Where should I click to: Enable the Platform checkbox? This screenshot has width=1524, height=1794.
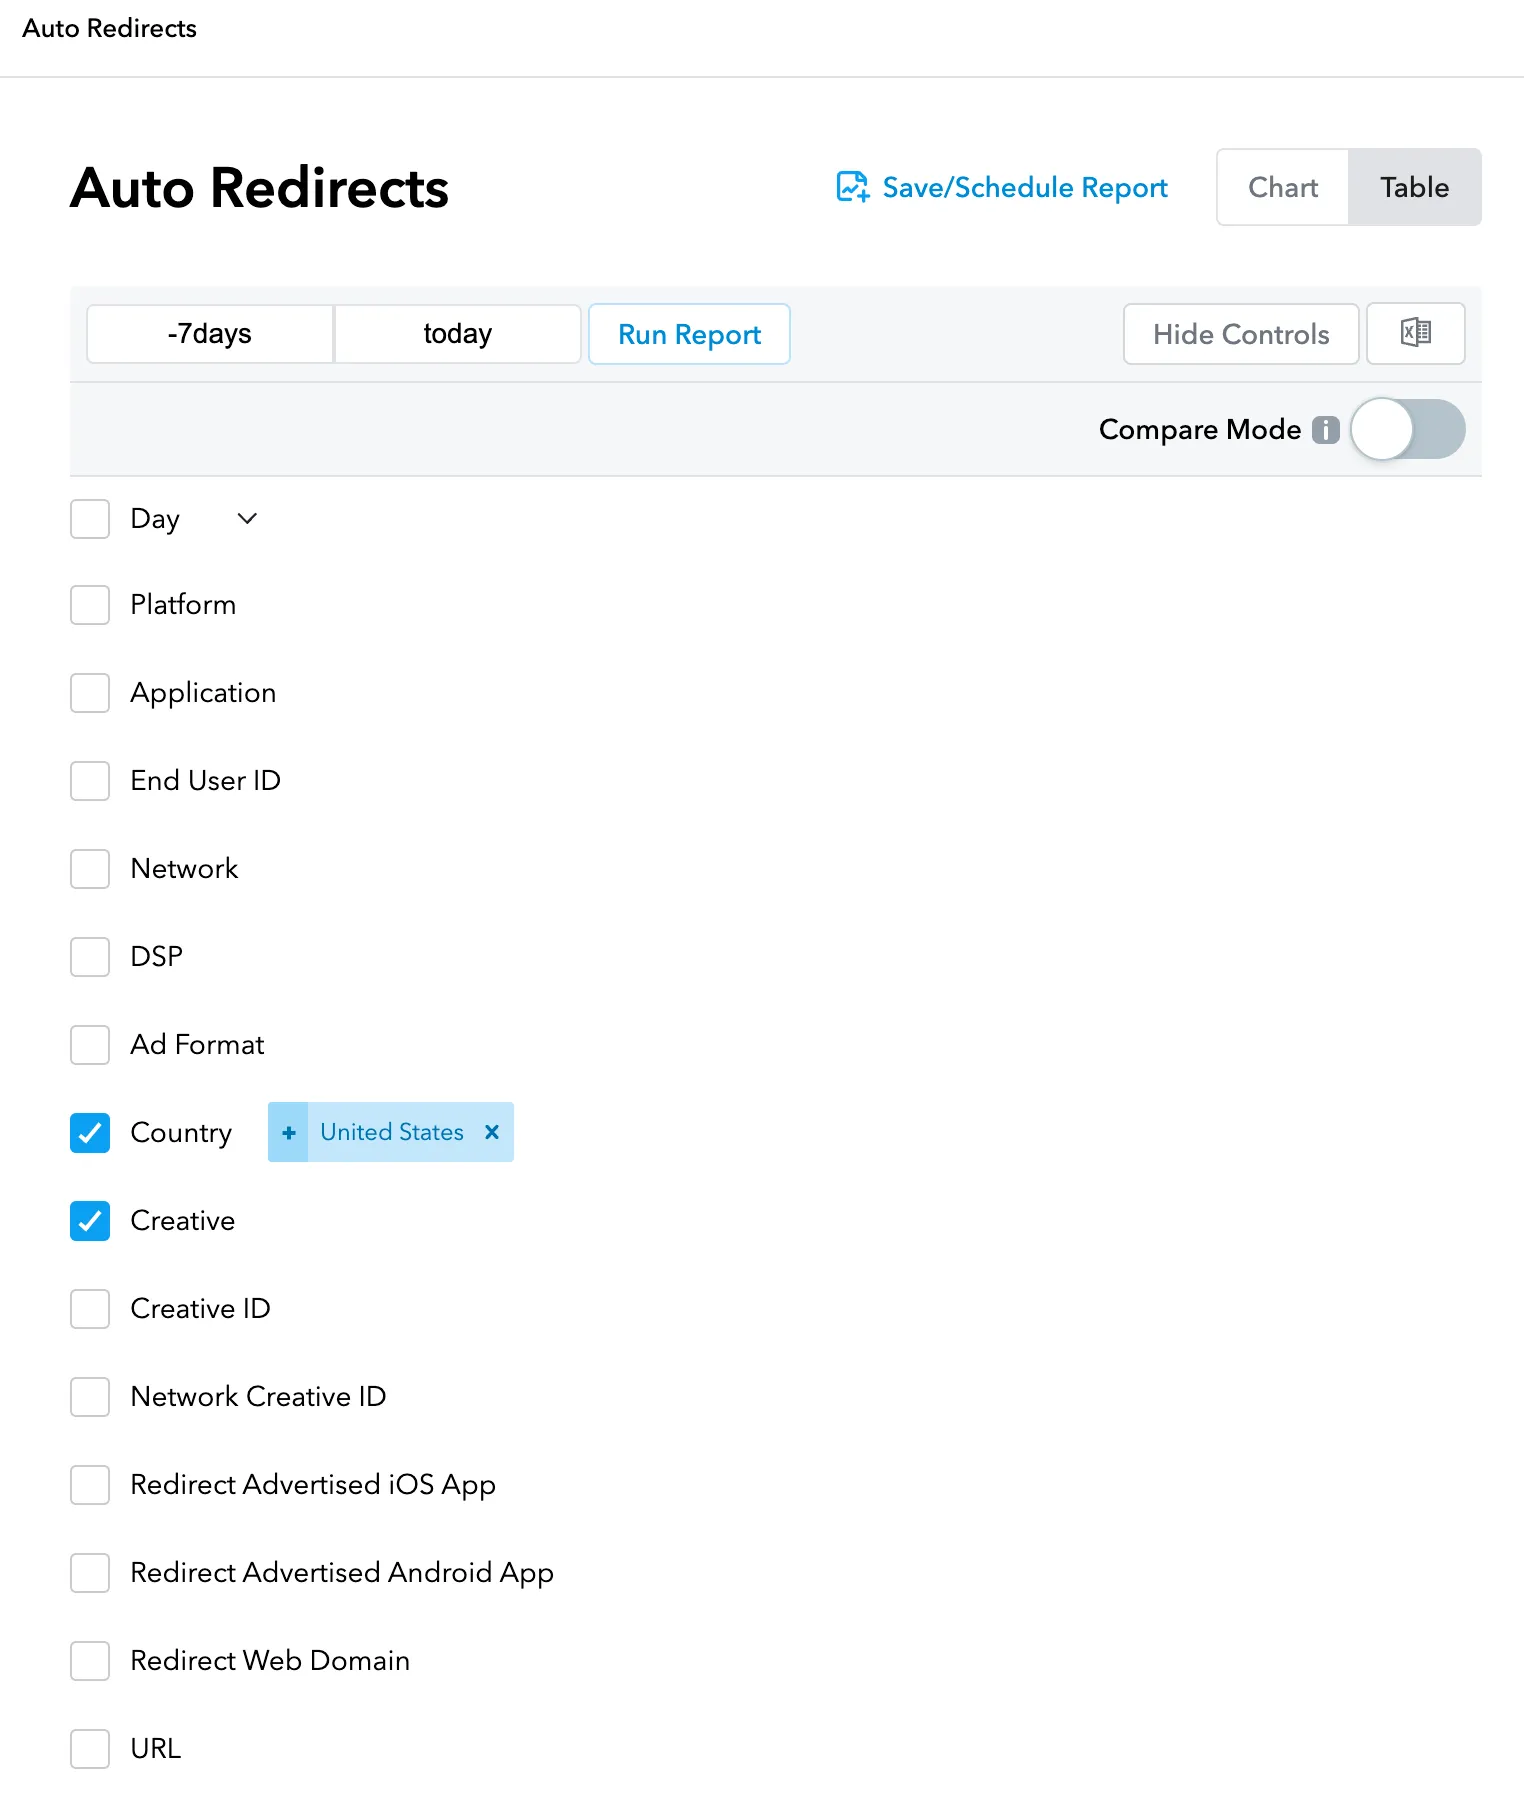[x=90, y=604]
